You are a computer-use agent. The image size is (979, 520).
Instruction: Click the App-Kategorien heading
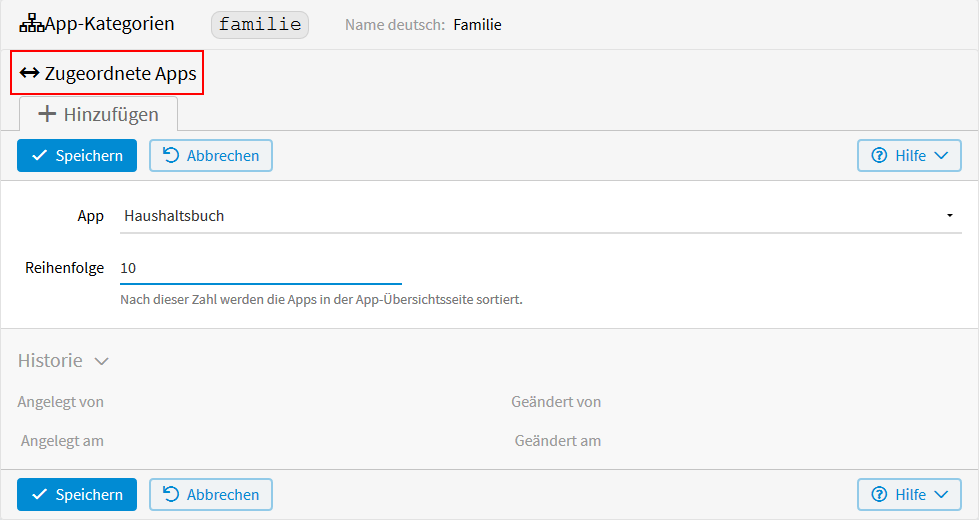109,24
